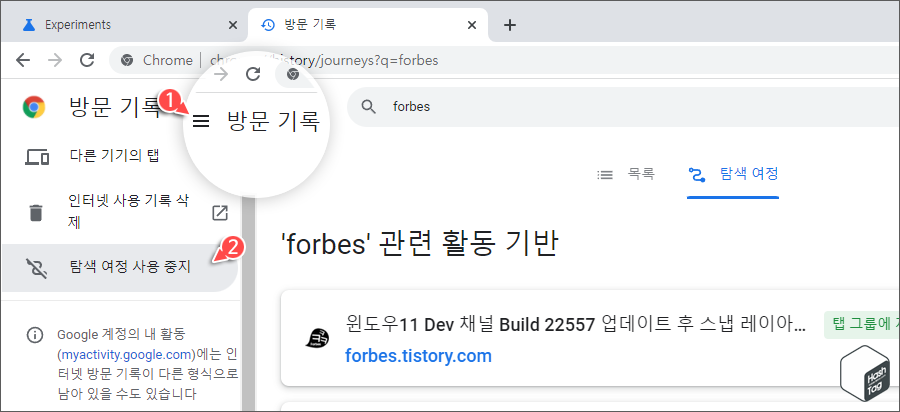Click the devices icon for 다른 기기의 탭
The width and height of the screenshot is (900, 412).
tap(36, 157)
